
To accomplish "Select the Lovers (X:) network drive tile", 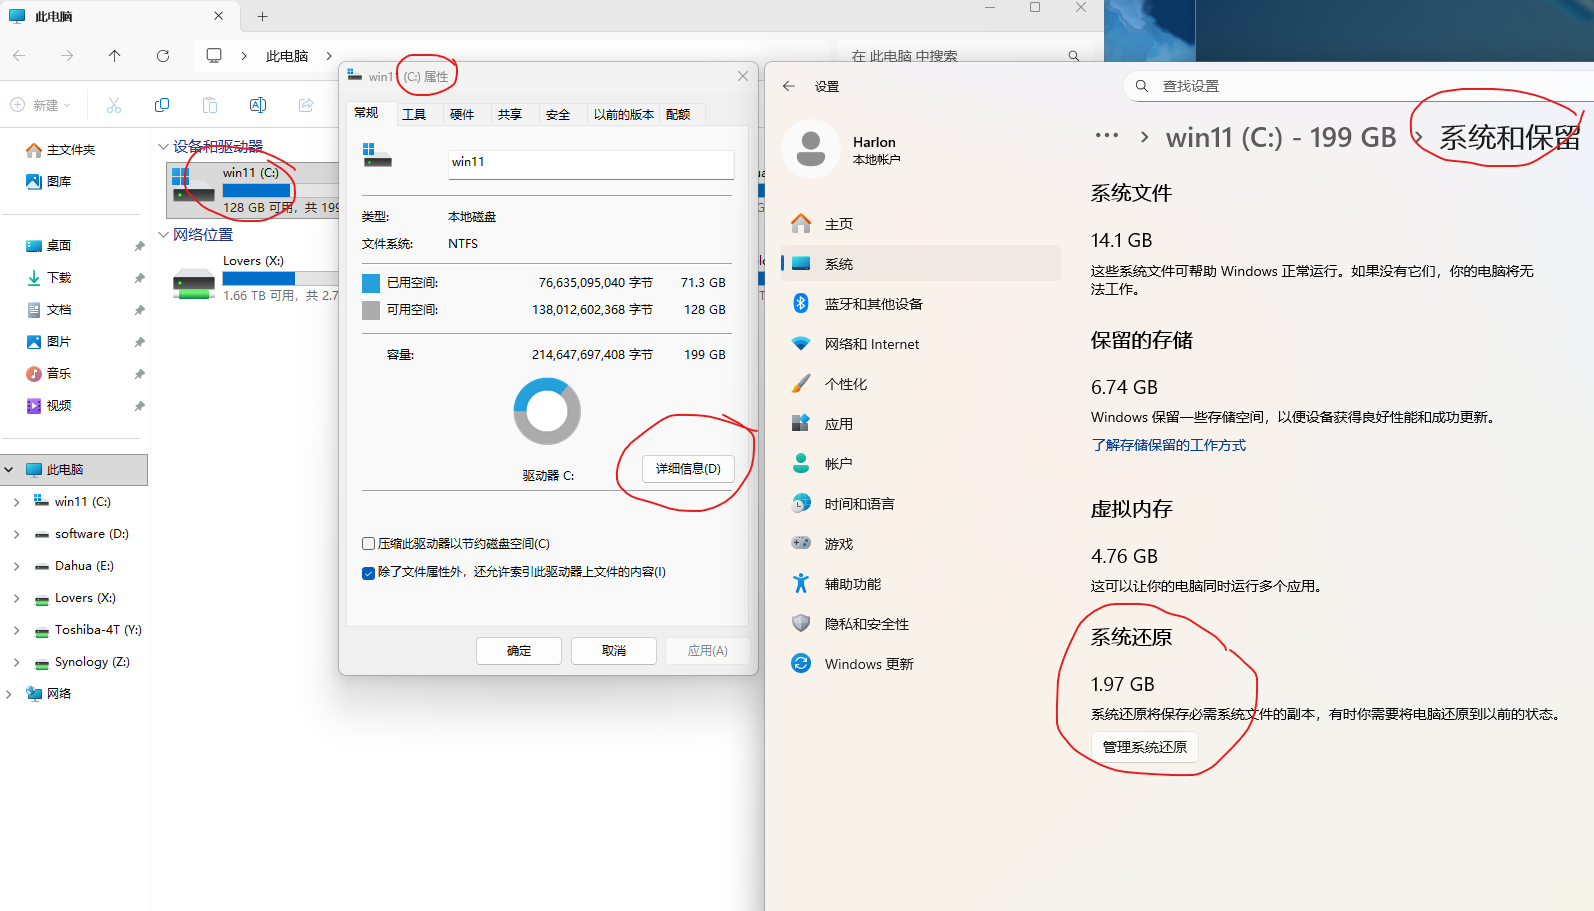I will 253,278.
